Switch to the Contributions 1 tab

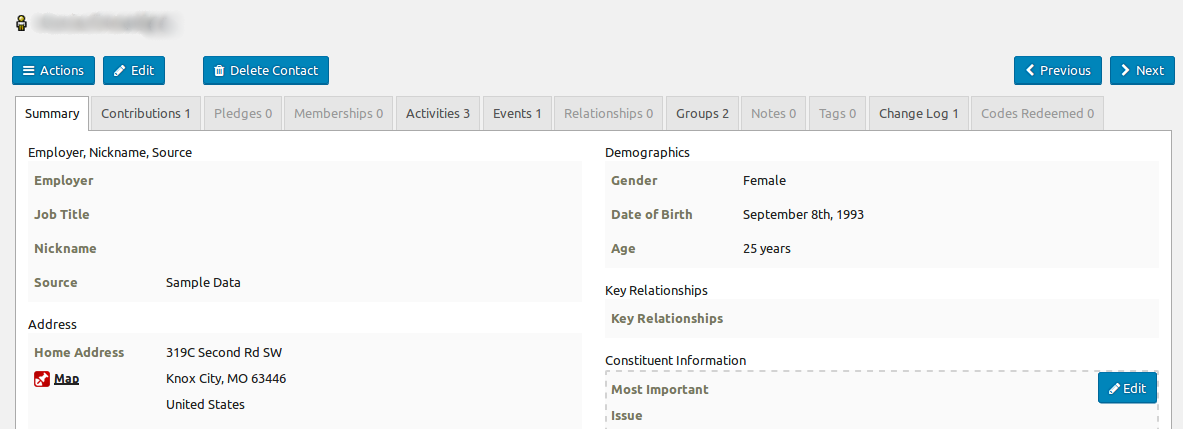click(146, 113)
